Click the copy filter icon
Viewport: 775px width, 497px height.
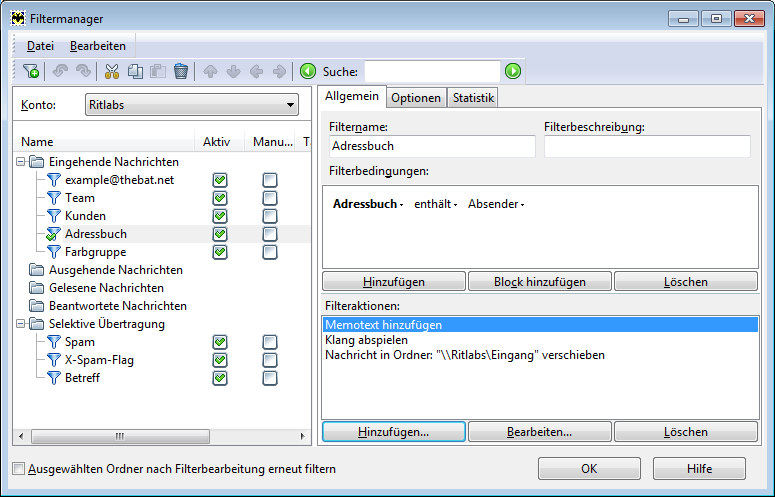point(135,71)
